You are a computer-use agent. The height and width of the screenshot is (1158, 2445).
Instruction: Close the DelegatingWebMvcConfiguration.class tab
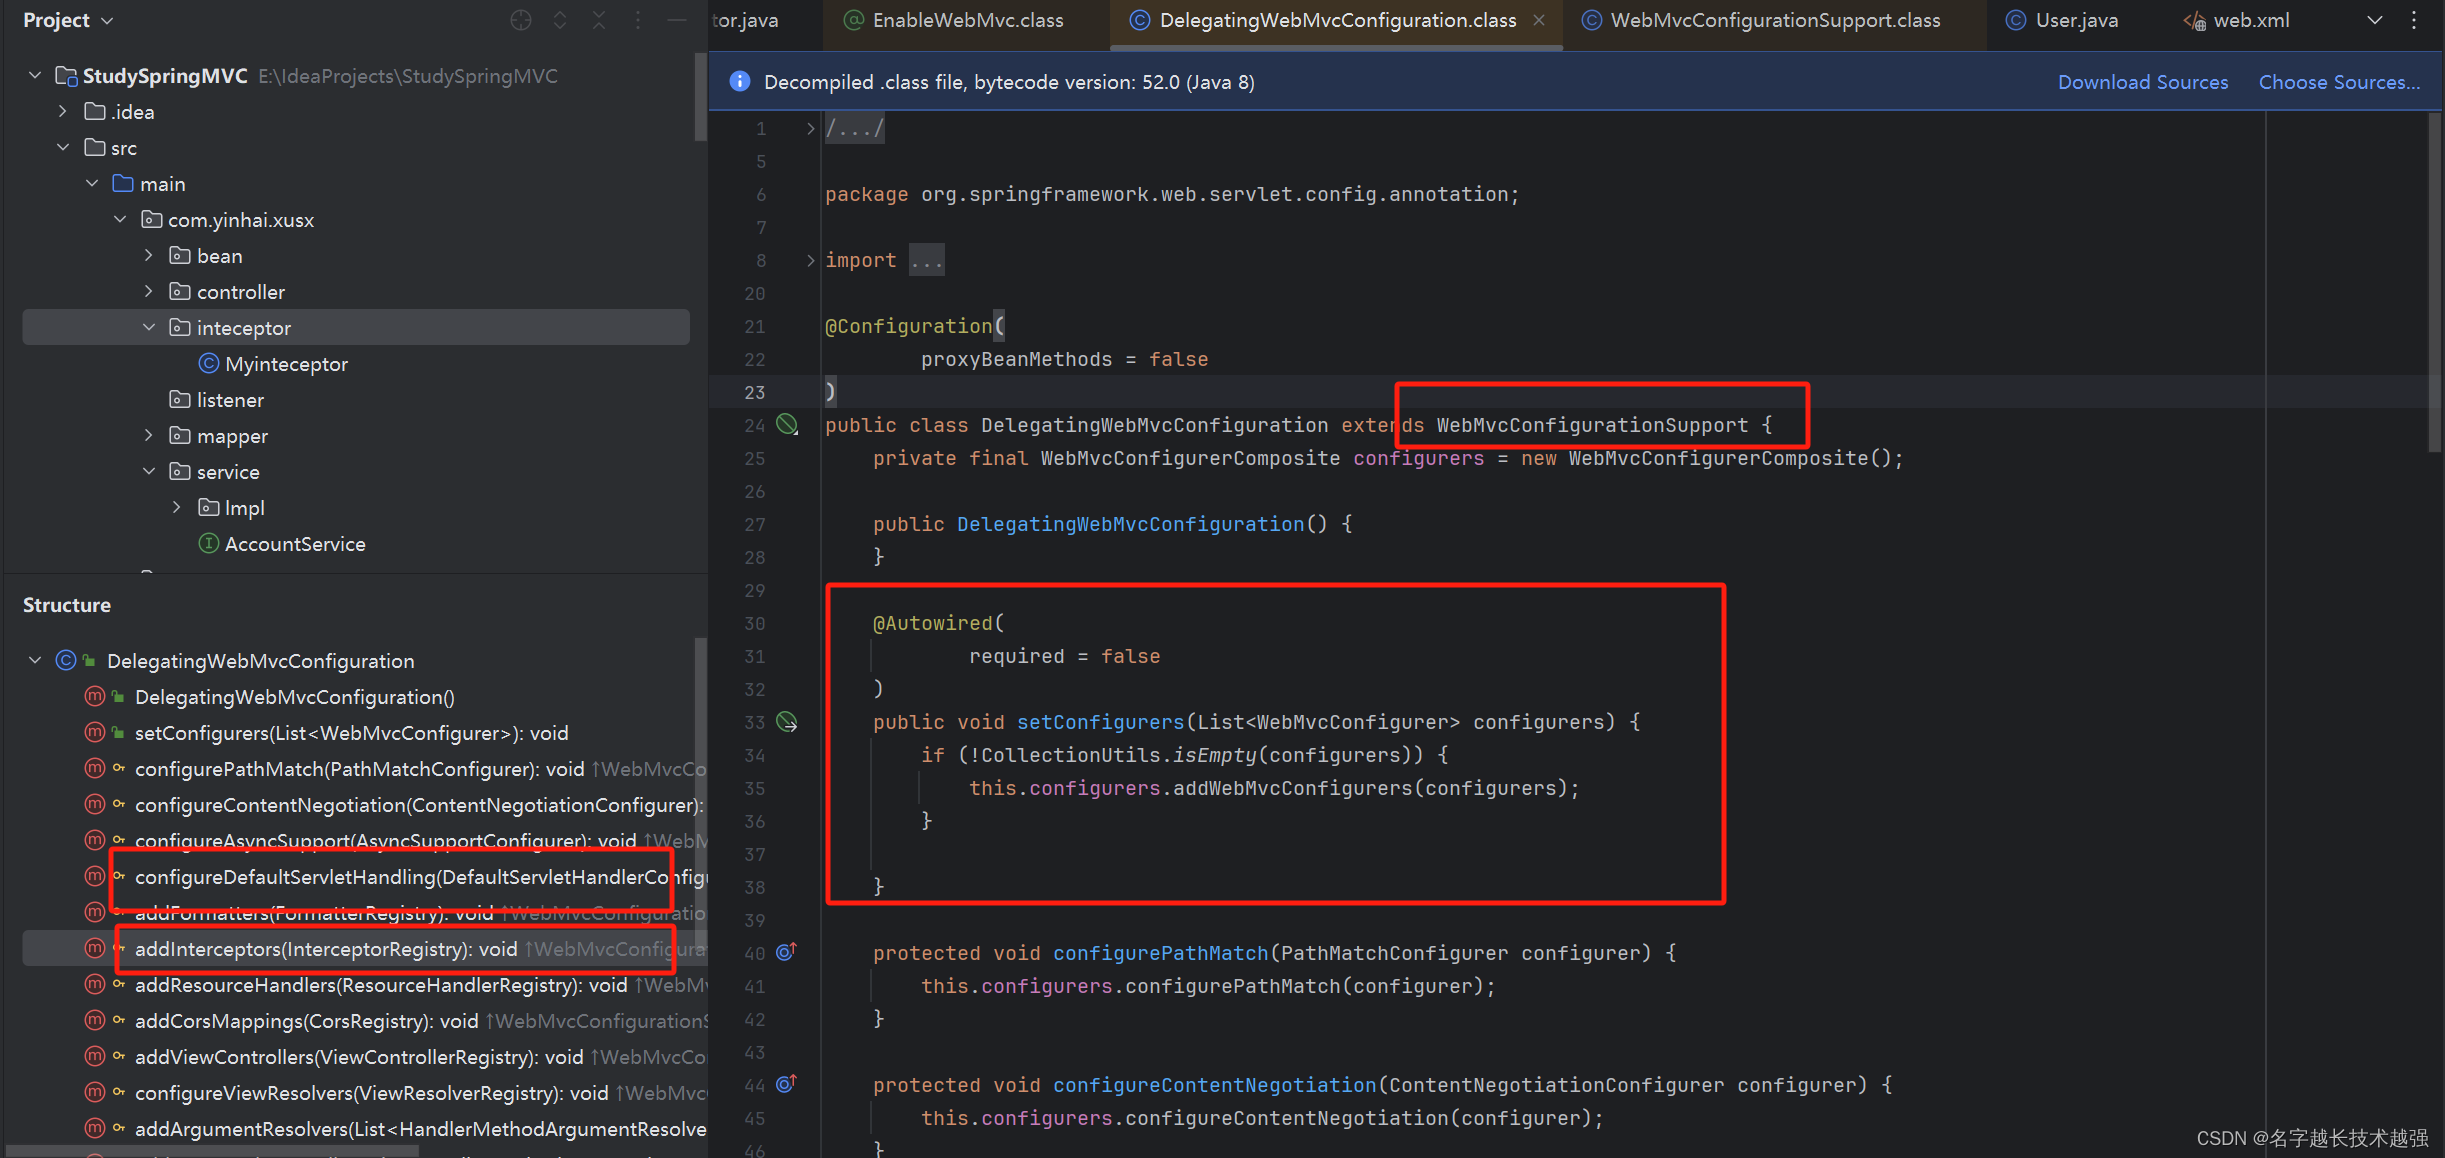tap(1539, 20)
